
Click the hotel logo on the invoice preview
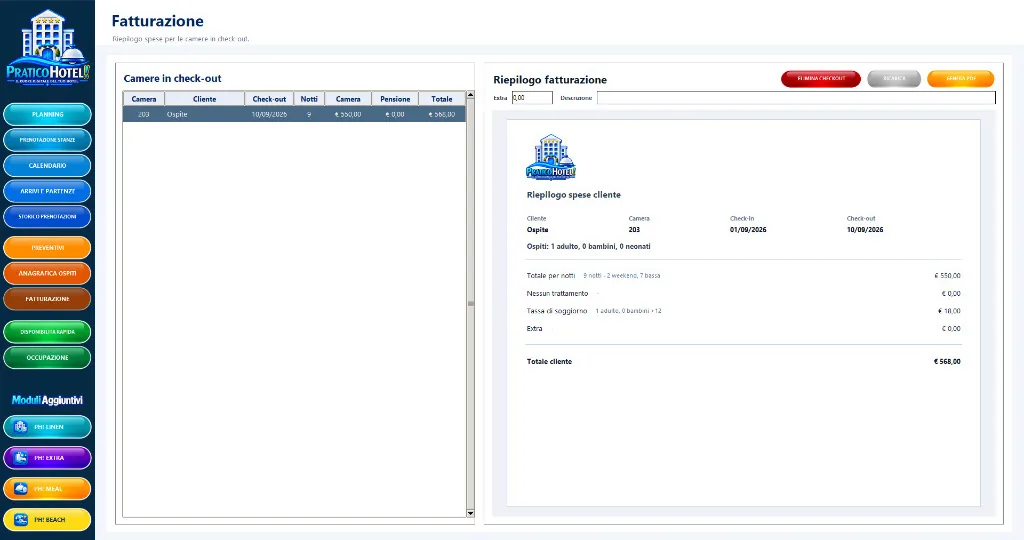point(551,157)
